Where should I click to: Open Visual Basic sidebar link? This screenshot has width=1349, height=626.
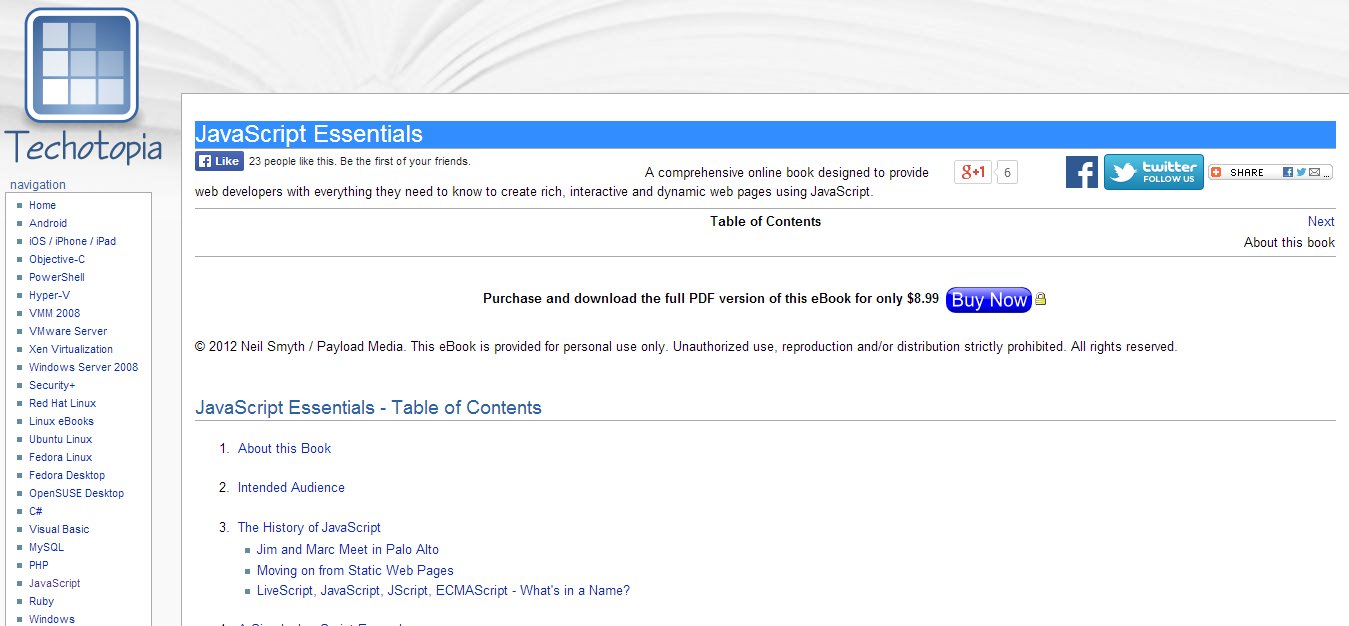(59, 530)
